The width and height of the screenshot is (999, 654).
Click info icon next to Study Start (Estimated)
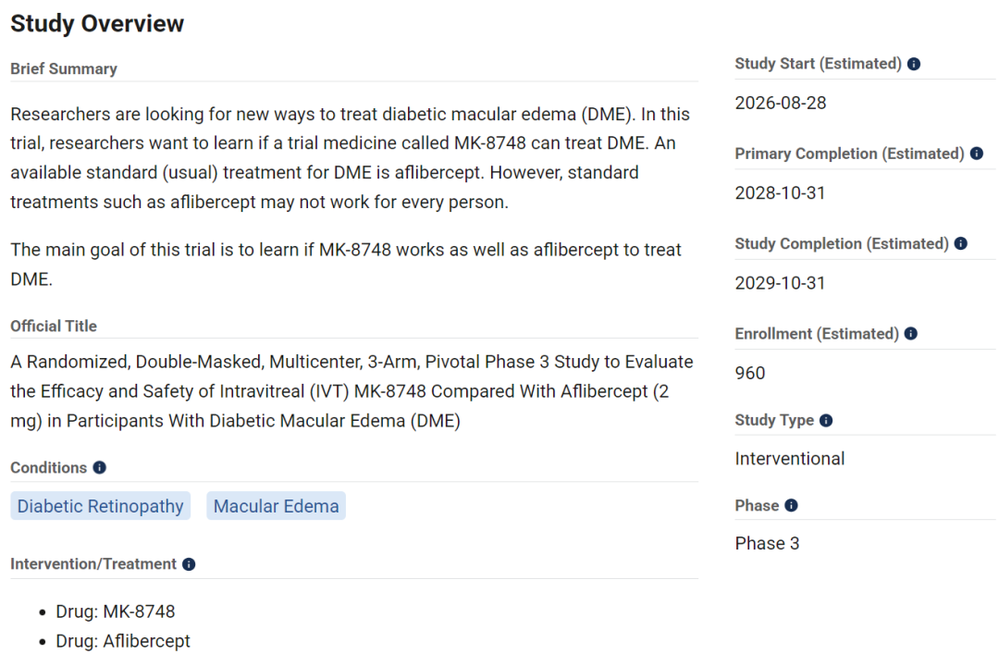tap(914, 64)
